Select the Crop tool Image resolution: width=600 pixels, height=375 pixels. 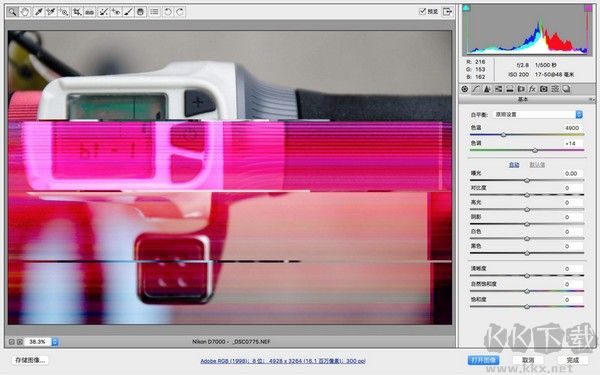click(77, 12)
